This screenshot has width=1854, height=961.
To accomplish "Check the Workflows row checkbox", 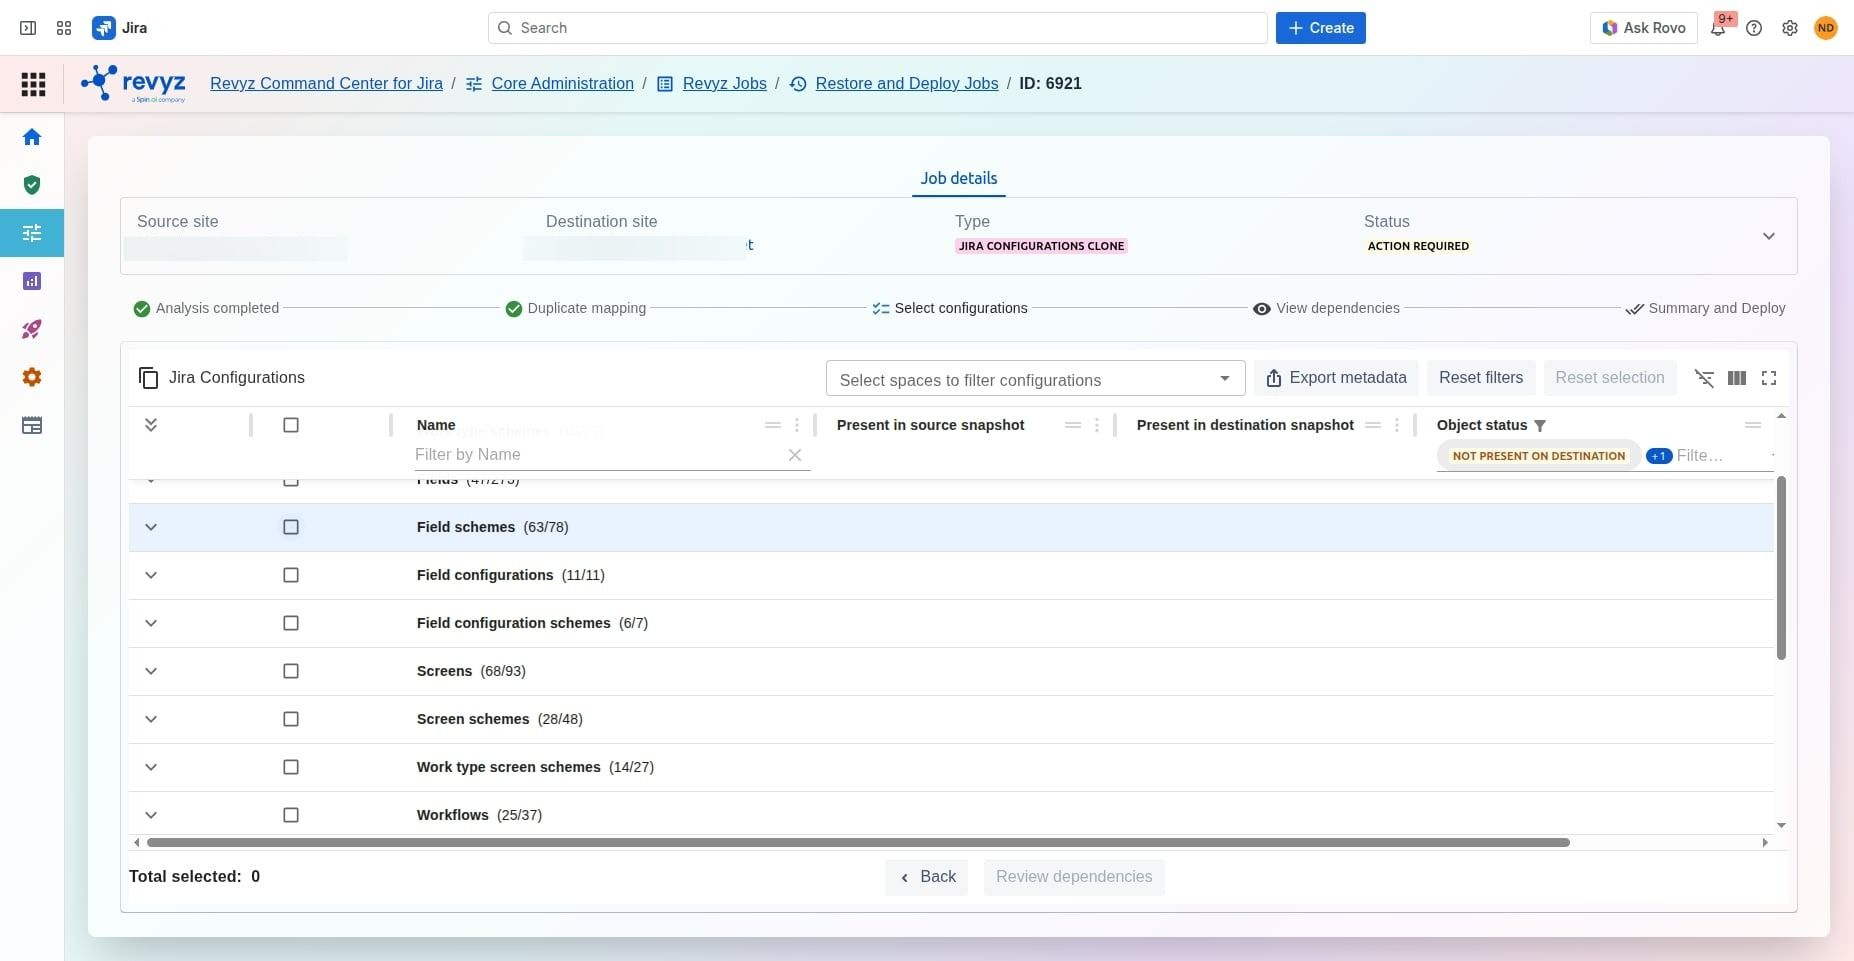I will click(x=291, y=815).
